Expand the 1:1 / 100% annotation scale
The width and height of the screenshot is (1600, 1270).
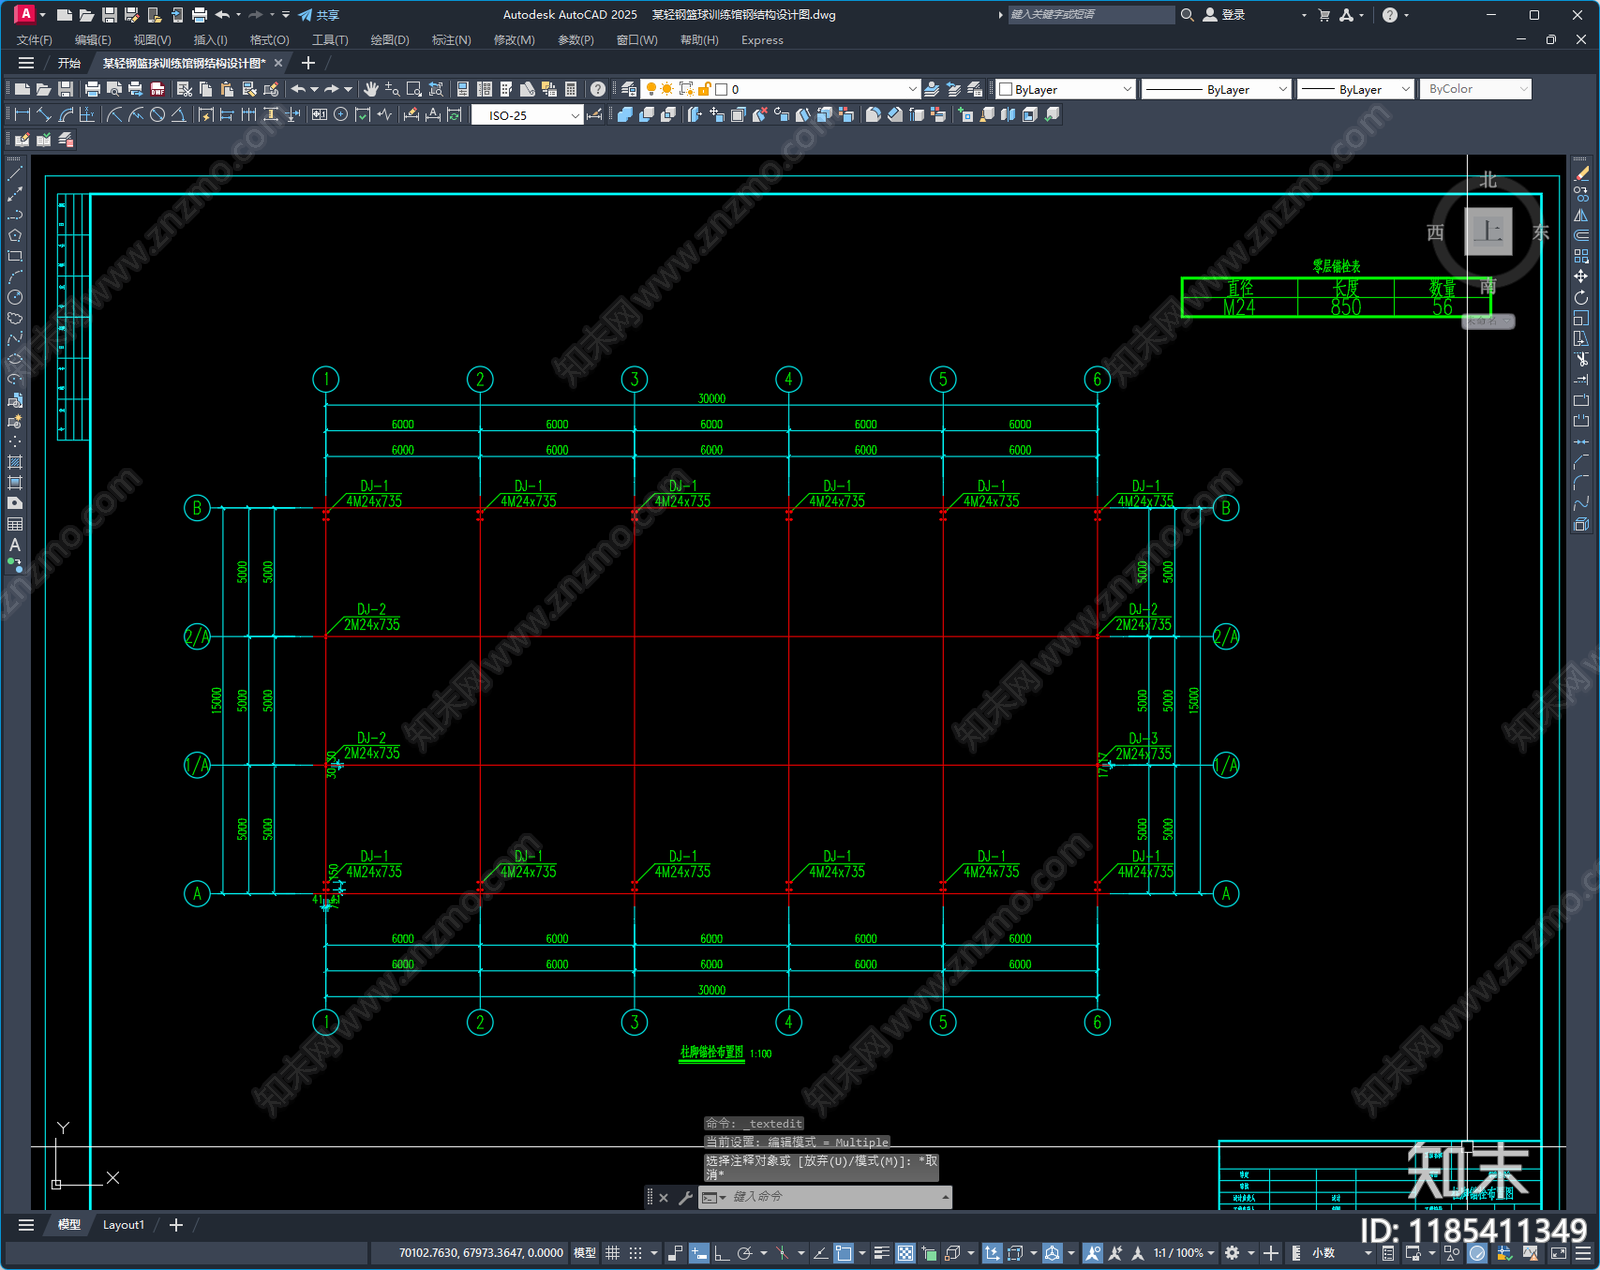coord(1184,1253)
